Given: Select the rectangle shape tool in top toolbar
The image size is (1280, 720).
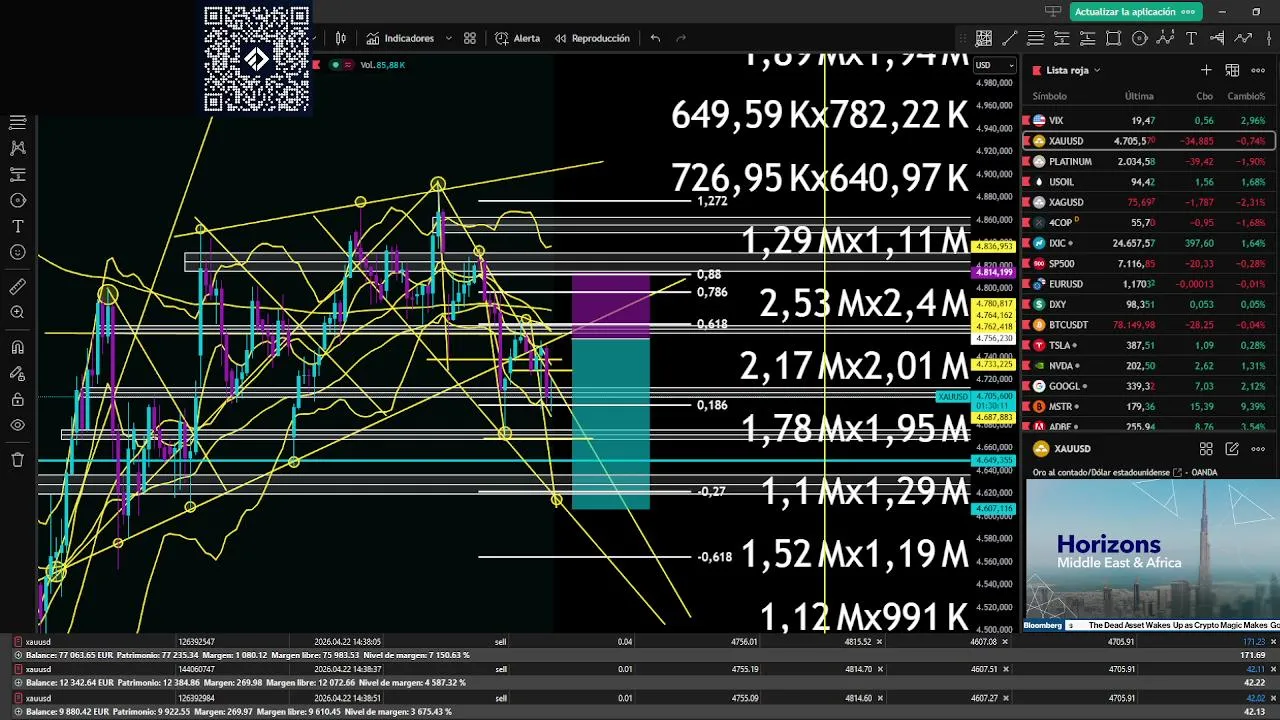Looking at the screenshot, I should point(1114,38).
